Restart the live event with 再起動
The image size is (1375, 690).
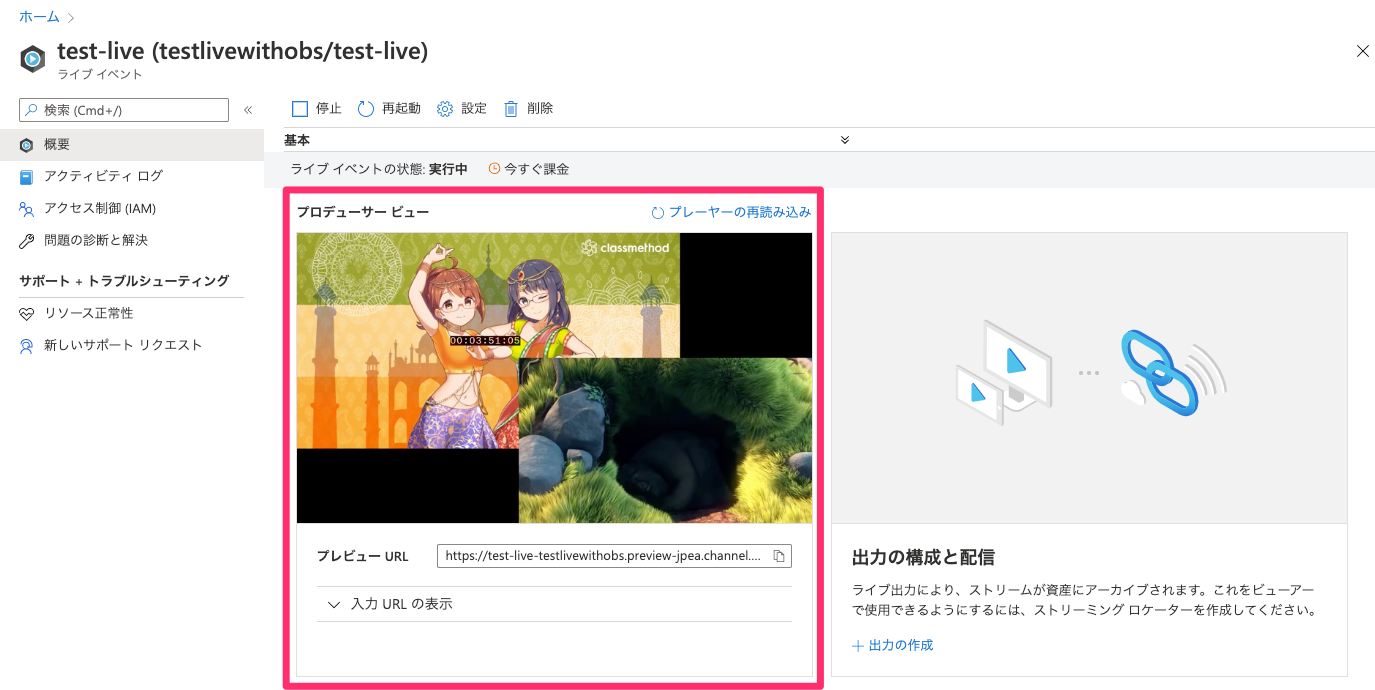point(389,108)
